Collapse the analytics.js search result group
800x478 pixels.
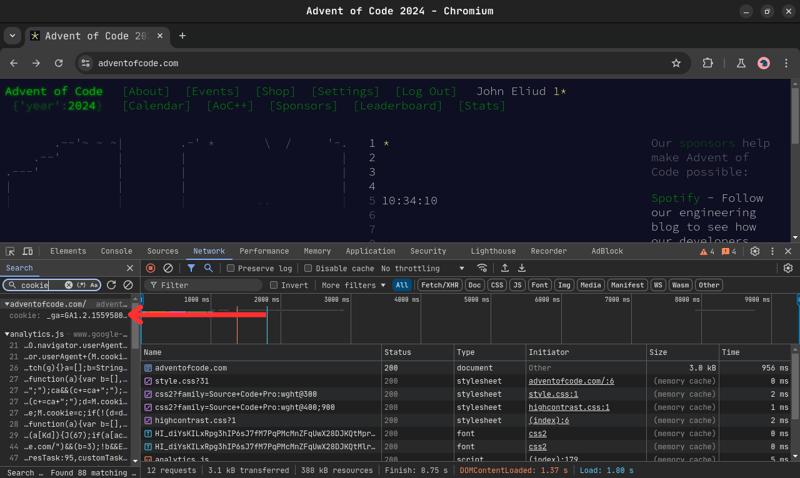coord(8,334)
